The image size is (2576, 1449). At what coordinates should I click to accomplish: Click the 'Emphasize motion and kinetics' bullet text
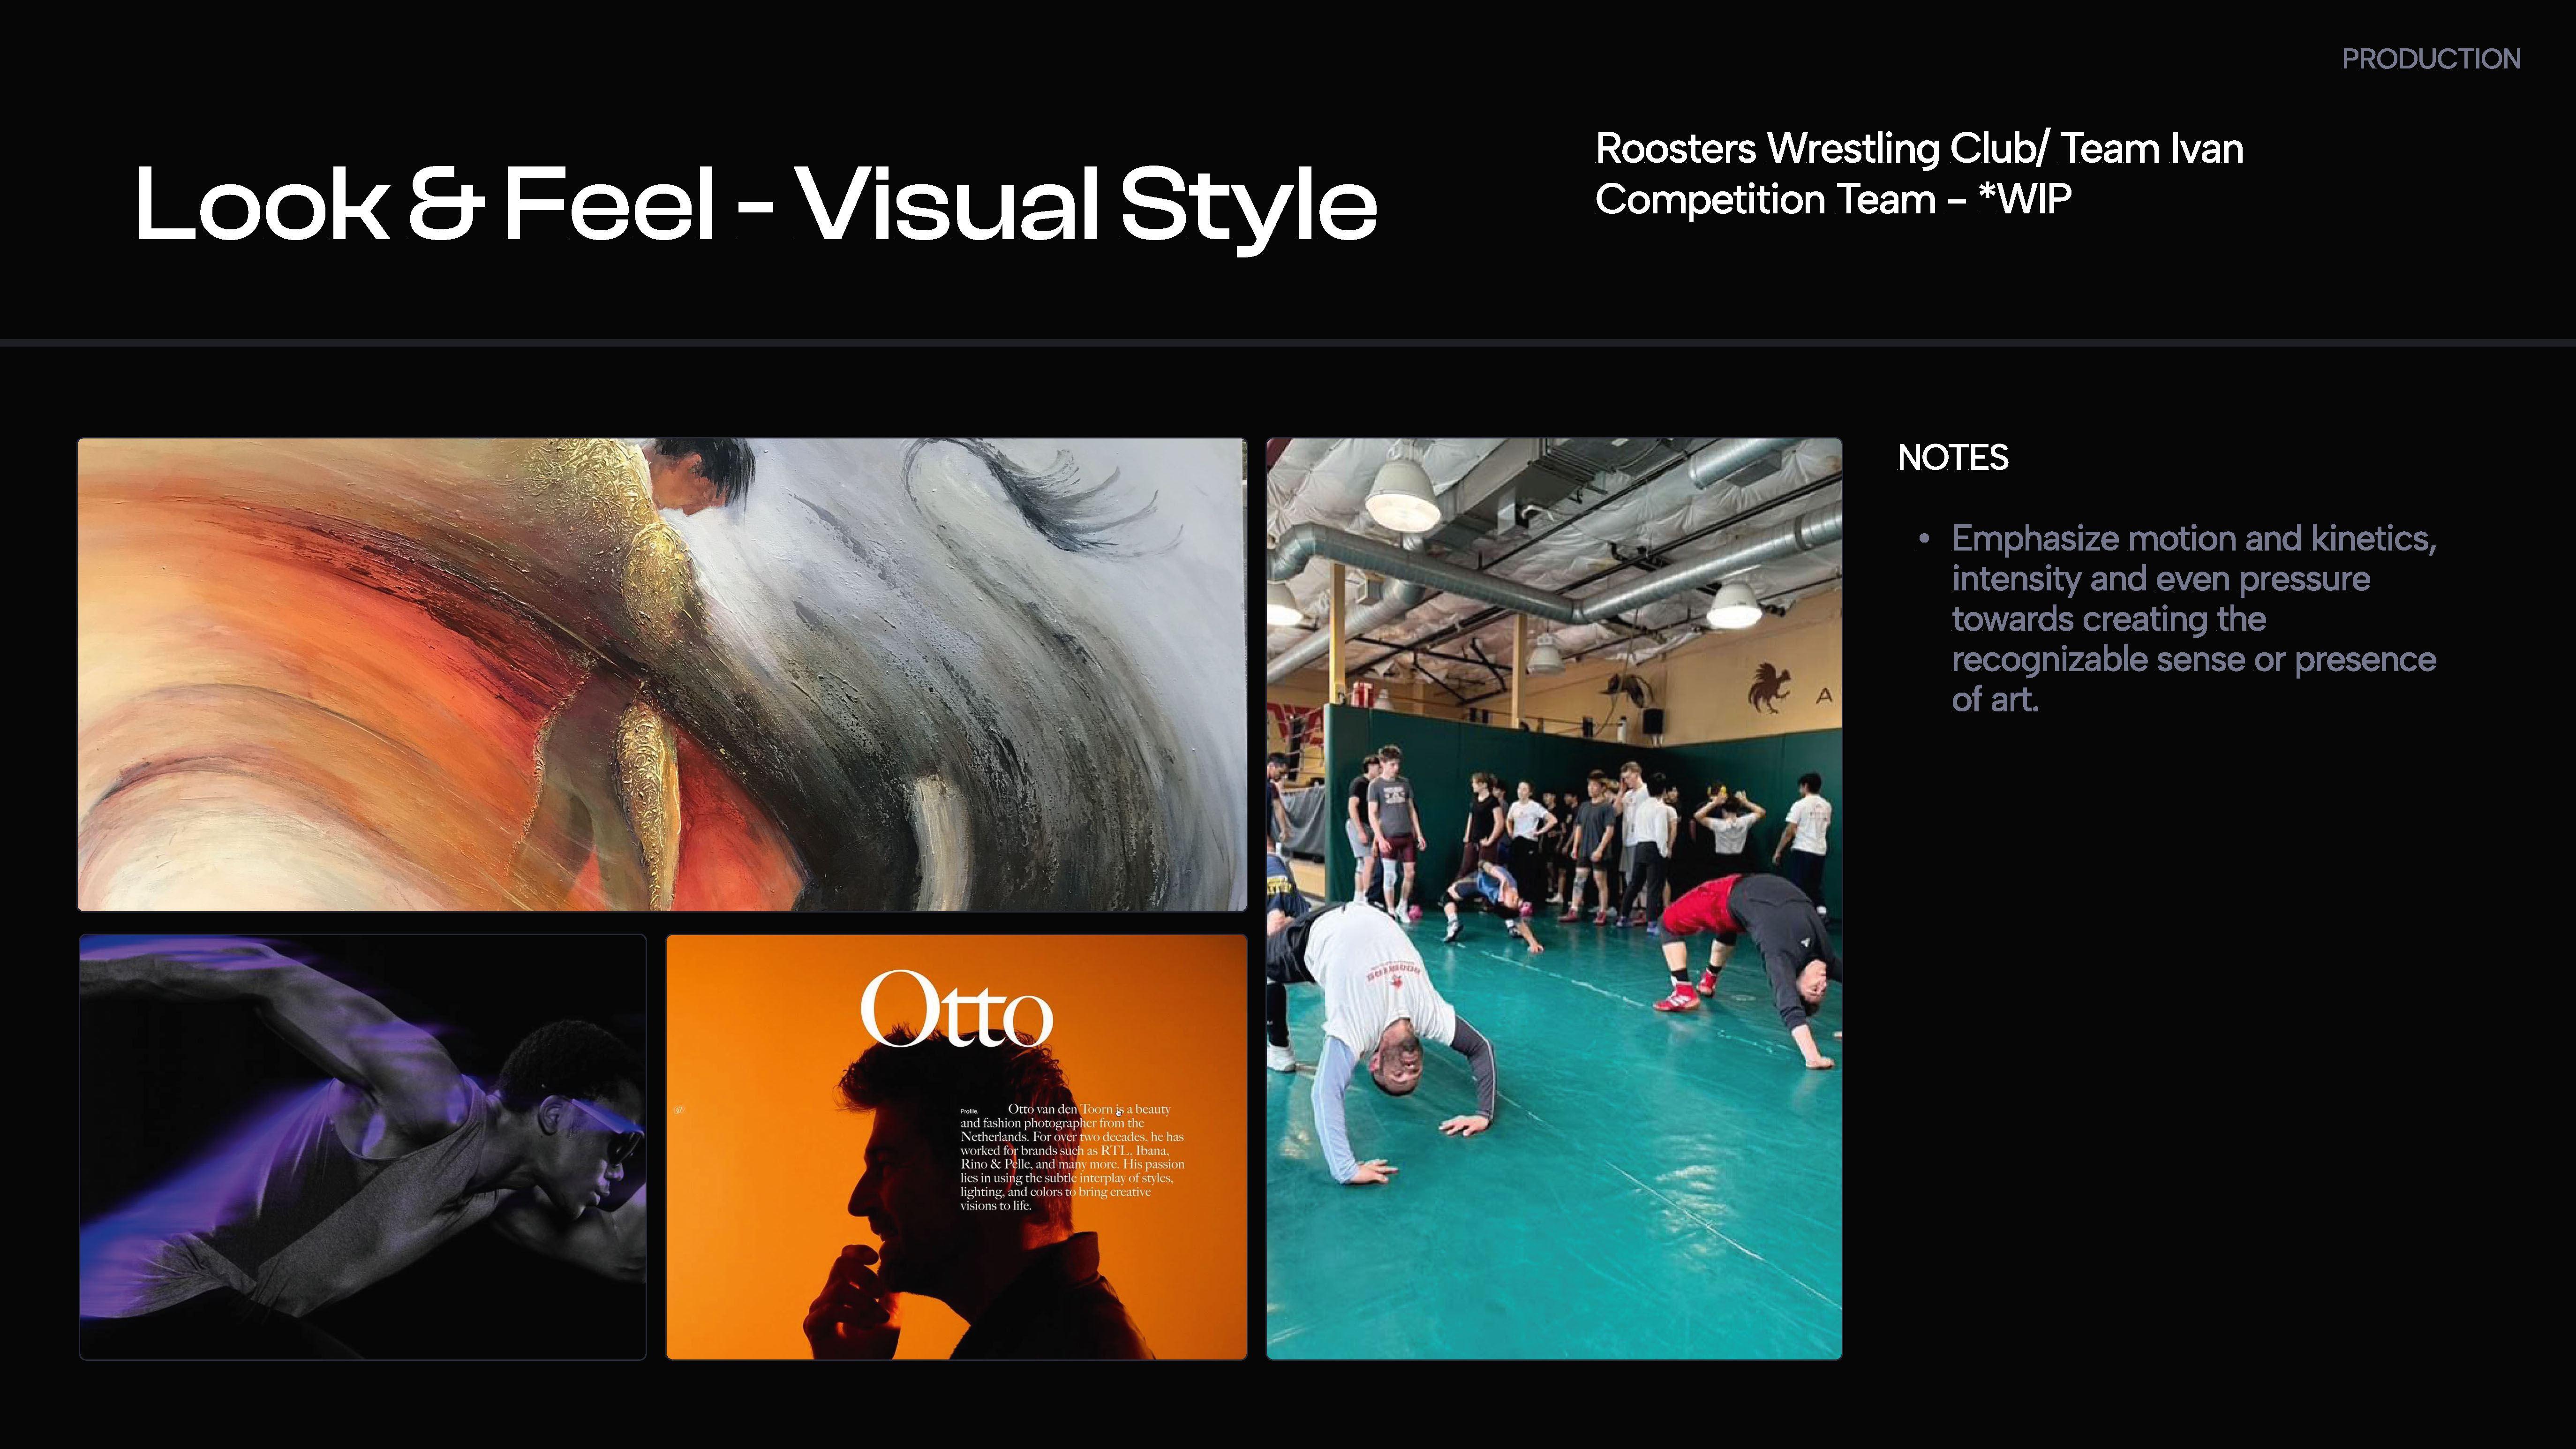click(2194, 618)
